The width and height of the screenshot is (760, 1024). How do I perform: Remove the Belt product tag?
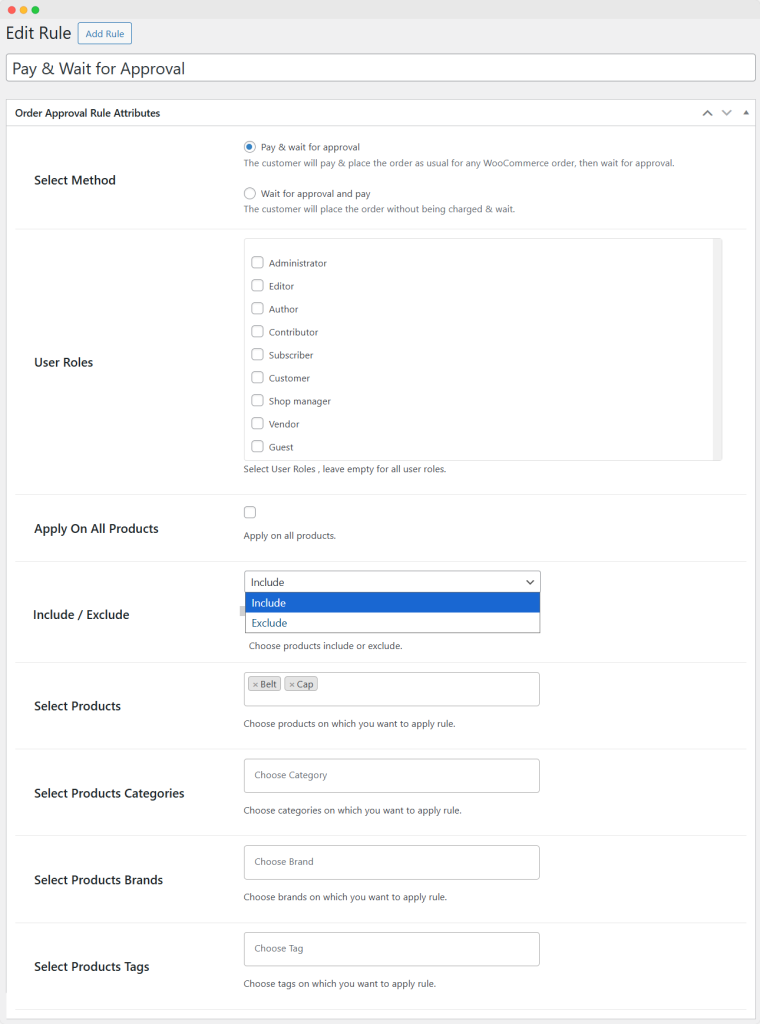pos(255,684)
